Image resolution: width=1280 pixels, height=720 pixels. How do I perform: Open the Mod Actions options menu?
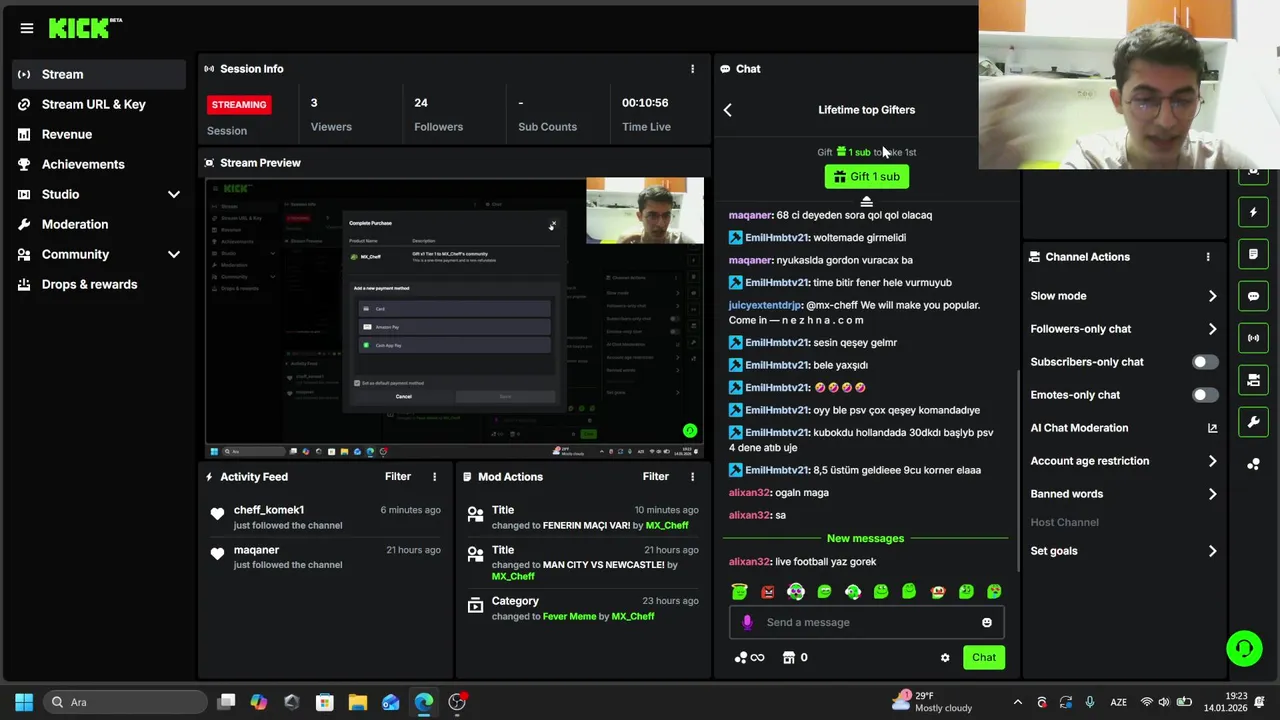pos(692,477)
